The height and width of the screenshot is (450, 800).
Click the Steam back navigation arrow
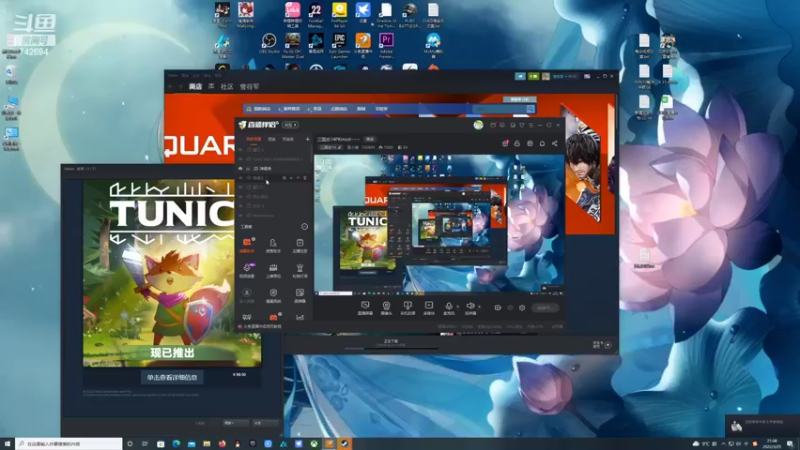click(x=170, y=87)
